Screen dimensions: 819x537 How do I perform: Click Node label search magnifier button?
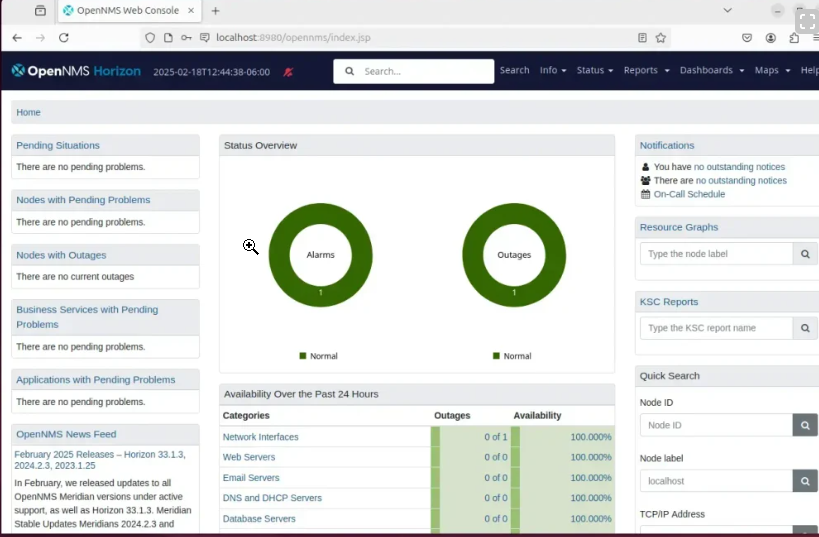pyautogui.click(x=805, y=481)
